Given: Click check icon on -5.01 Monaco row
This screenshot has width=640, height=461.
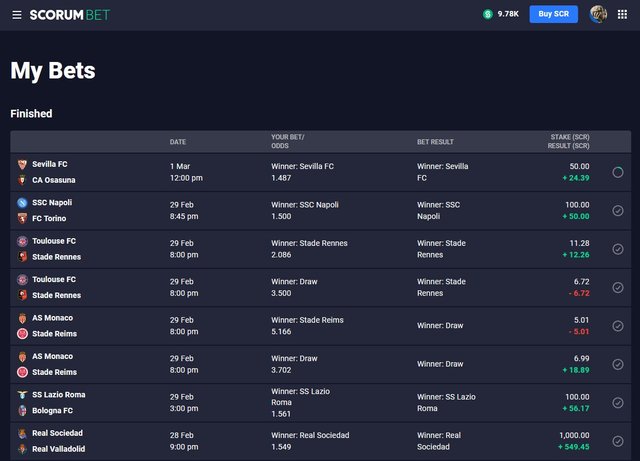Looking at the screenshot, I should coord(618,326).
